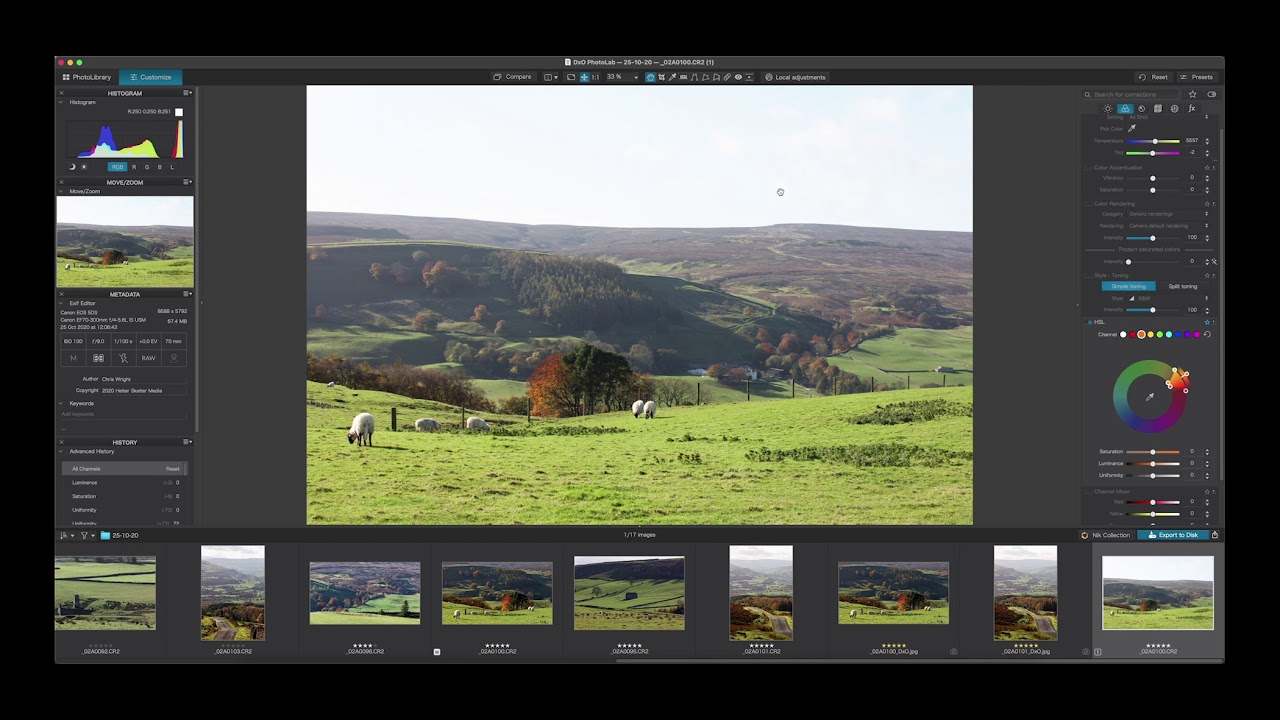Open Nik Collection
The height and width of the screenshot is (720, 1280).
(1106, 535)
